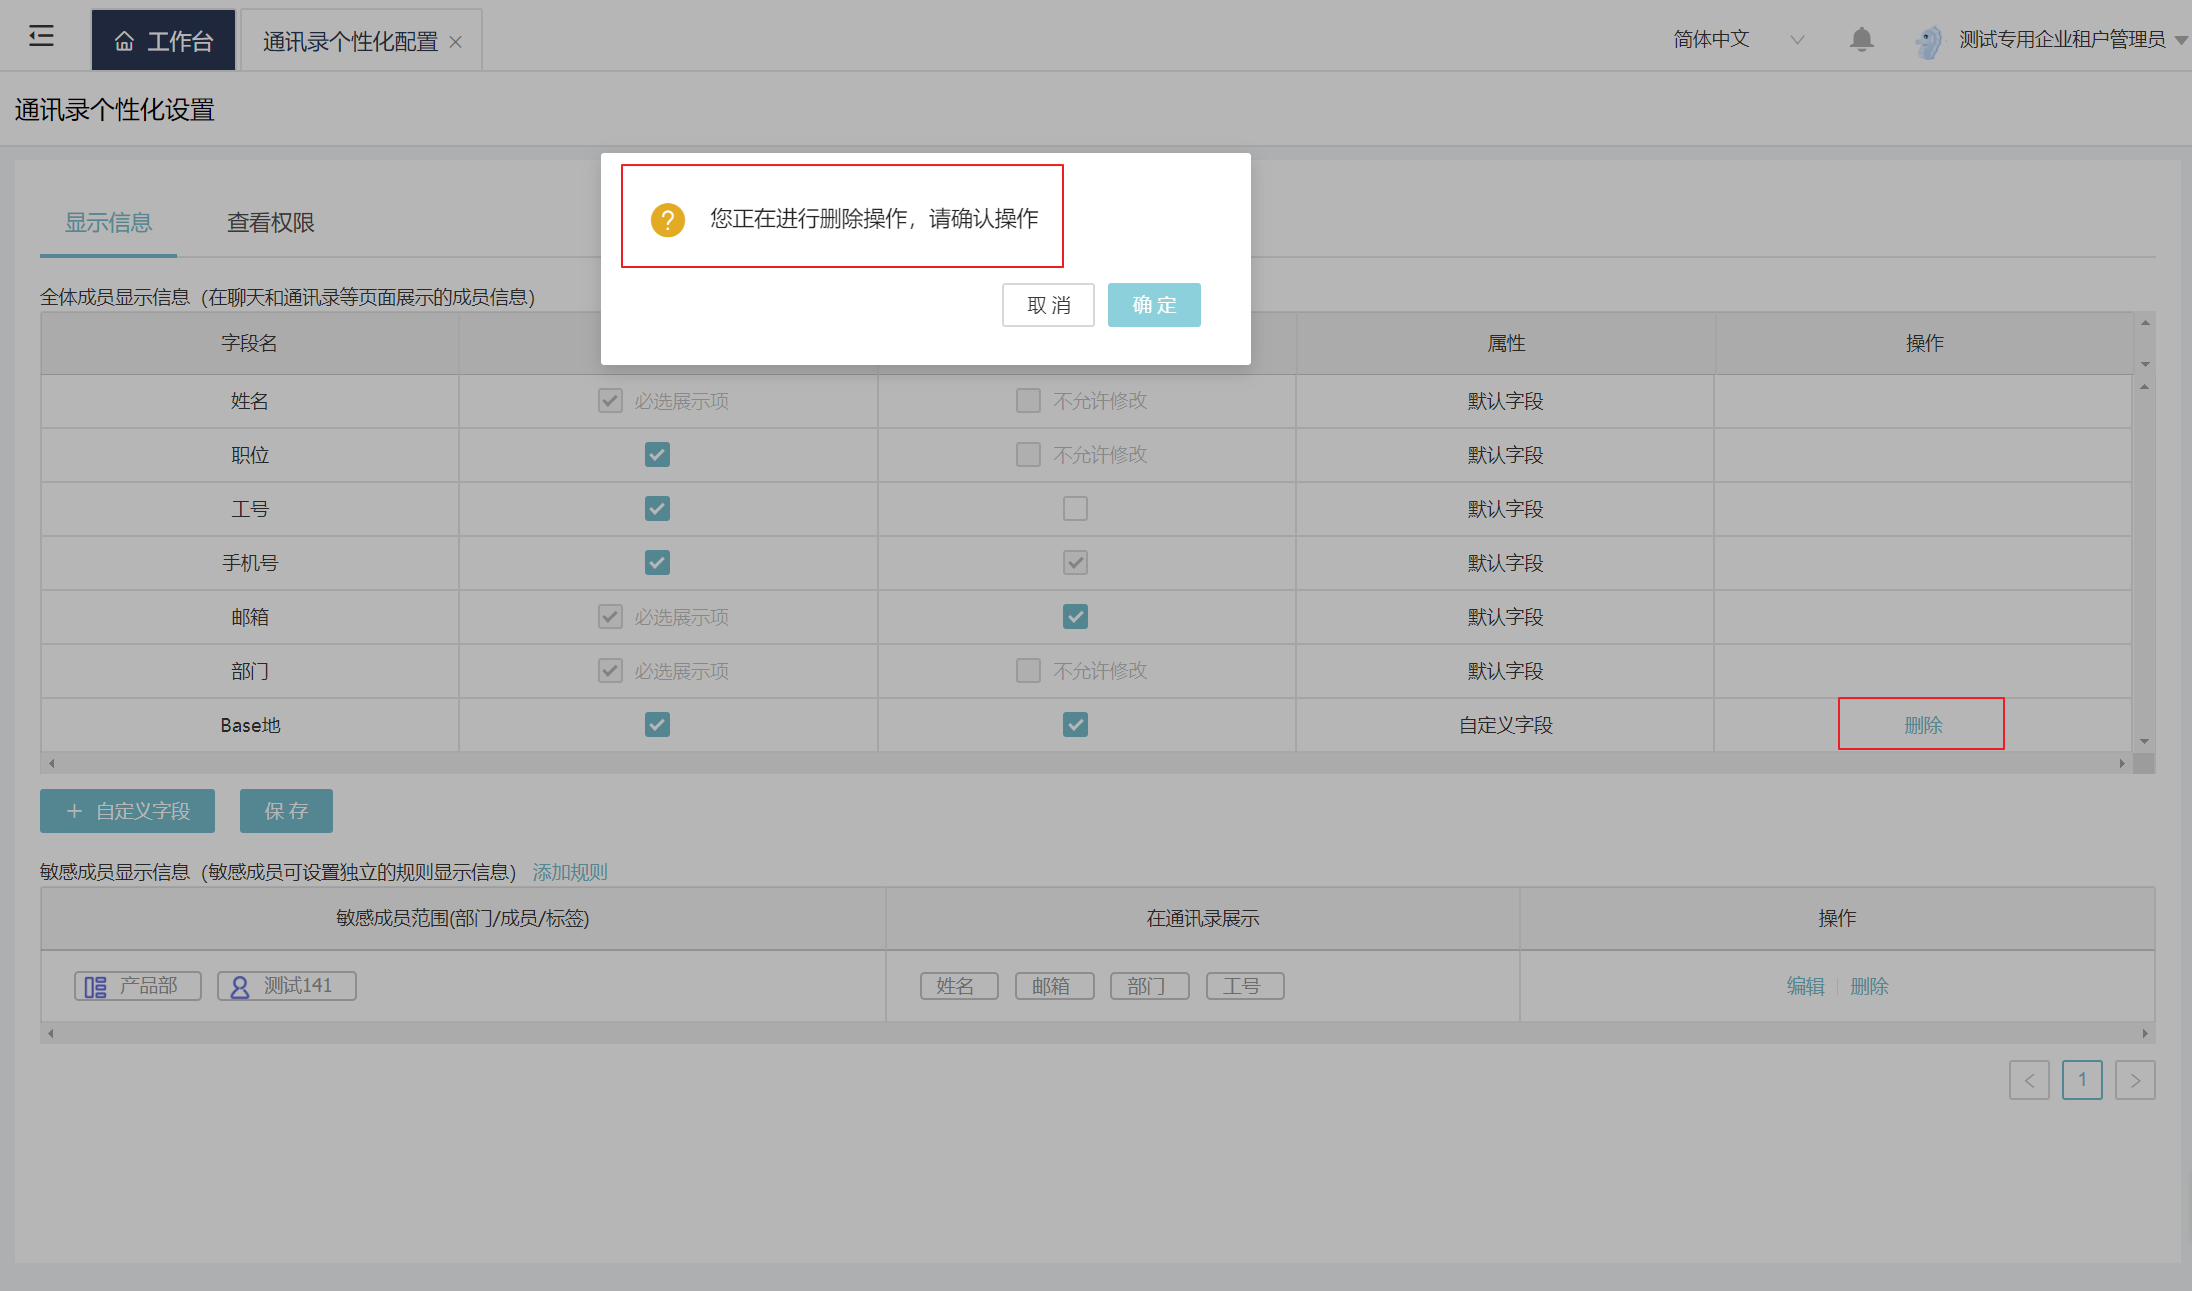Click the 自定义字段 attribute cell
2192x1291 pixels.
point(1505,725)
